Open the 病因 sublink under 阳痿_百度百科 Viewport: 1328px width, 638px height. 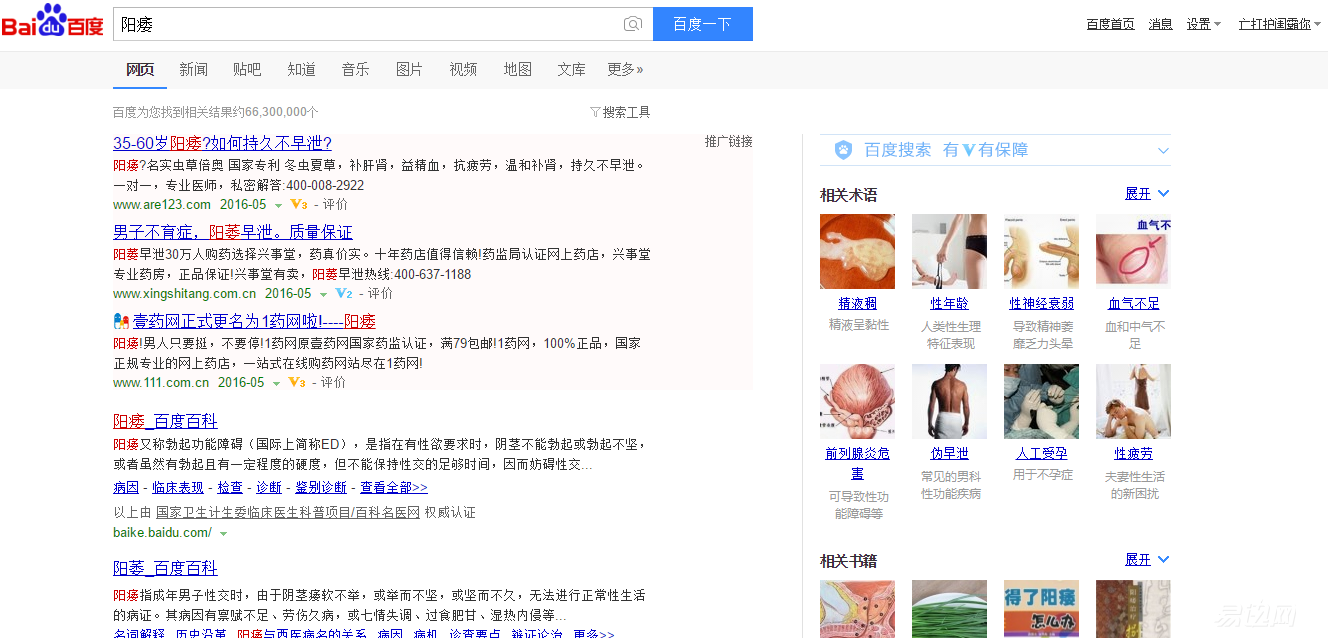pos(126,488)
